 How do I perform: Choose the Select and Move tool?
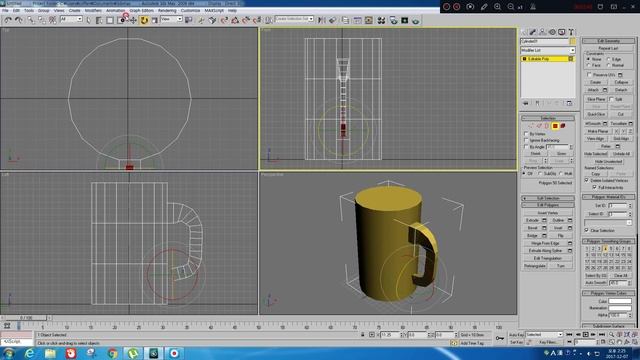click(x=133, y=20)
